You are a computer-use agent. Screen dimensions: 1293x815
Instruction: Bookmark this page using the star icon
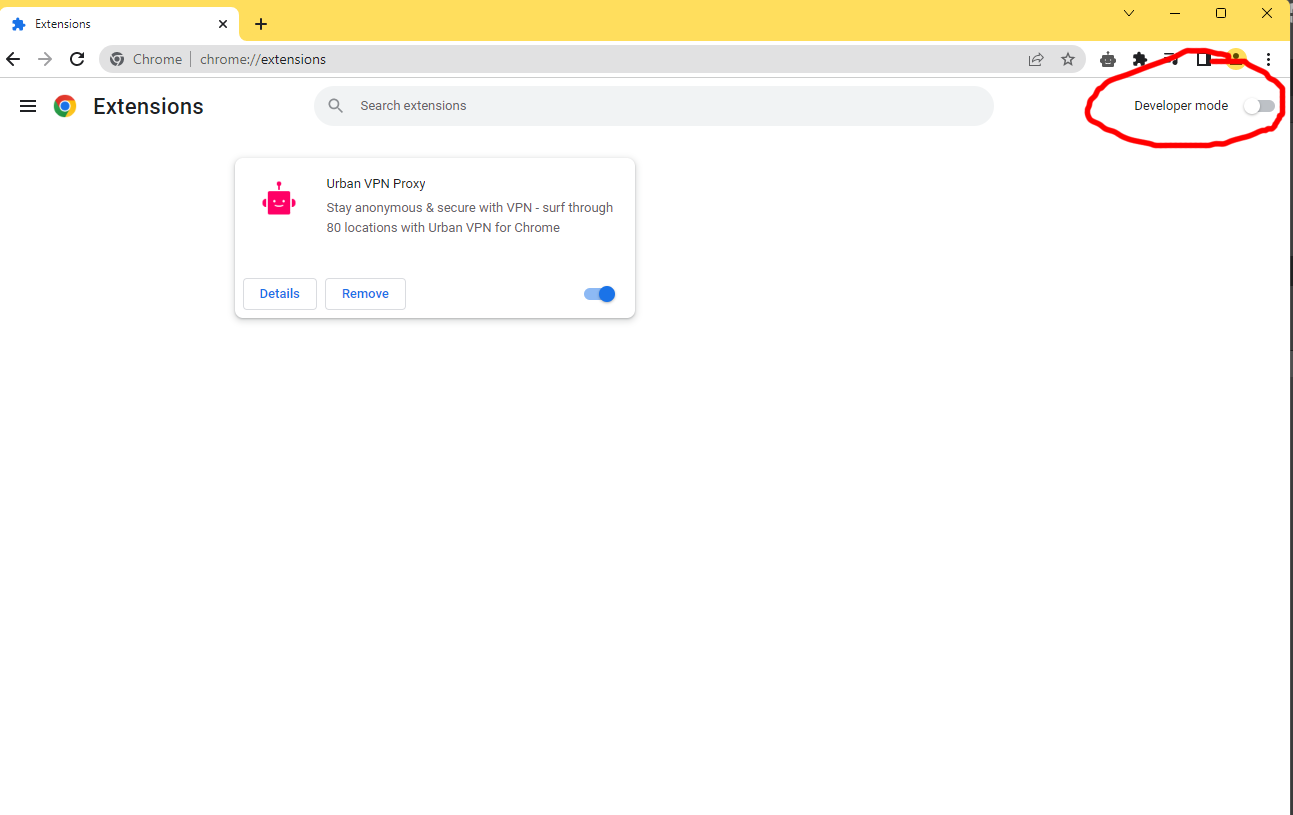tap(1068, 59)
